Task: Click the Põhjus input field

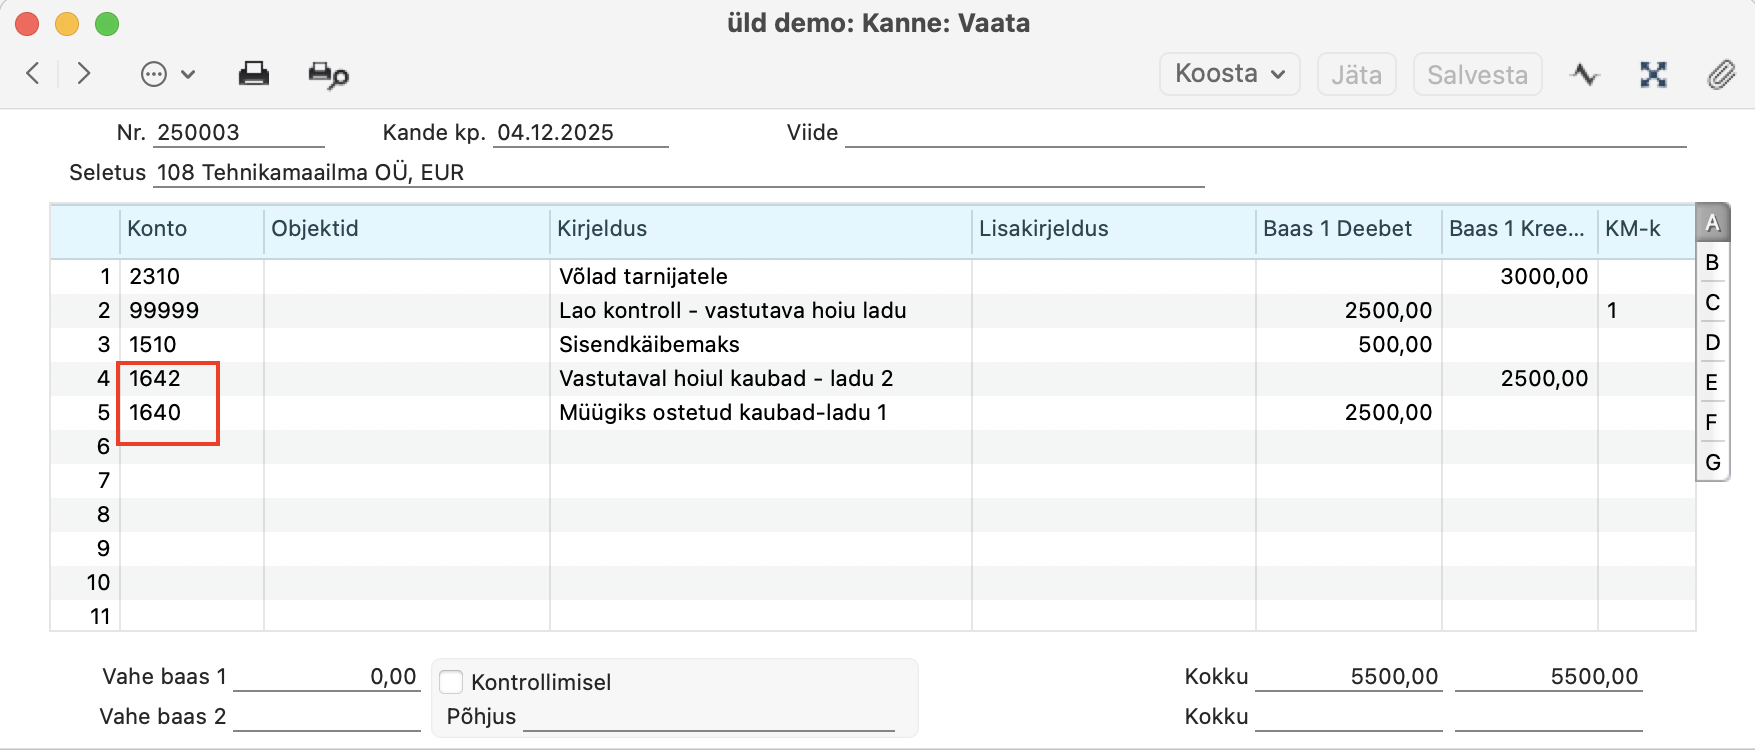Action: [x=708, y=717]
